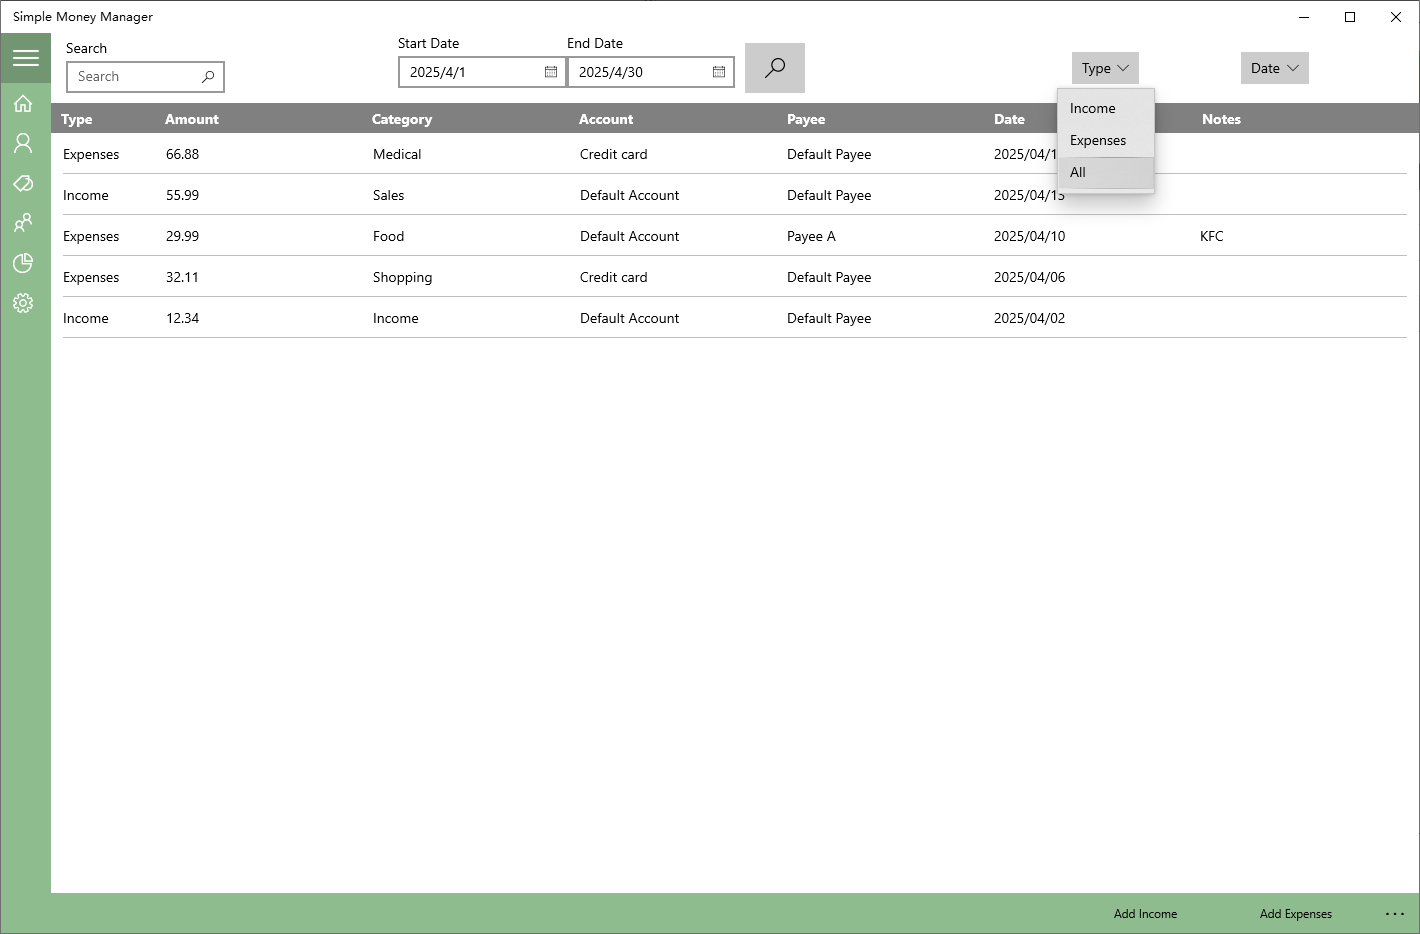The image size is (1420, 934).
Task: Click Add Expenses button
Action: tap(1296, 914)
